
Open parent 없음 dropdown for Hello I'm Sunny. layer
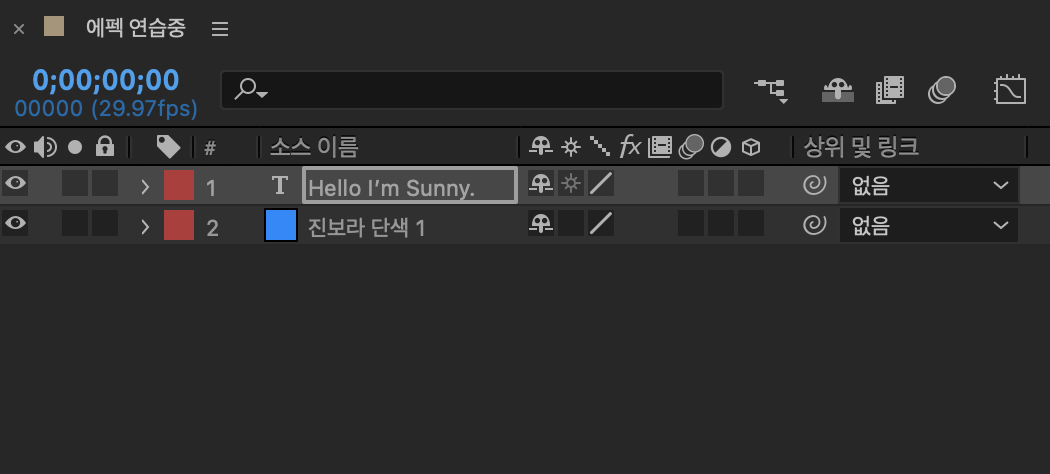click(x=929, y=185)
